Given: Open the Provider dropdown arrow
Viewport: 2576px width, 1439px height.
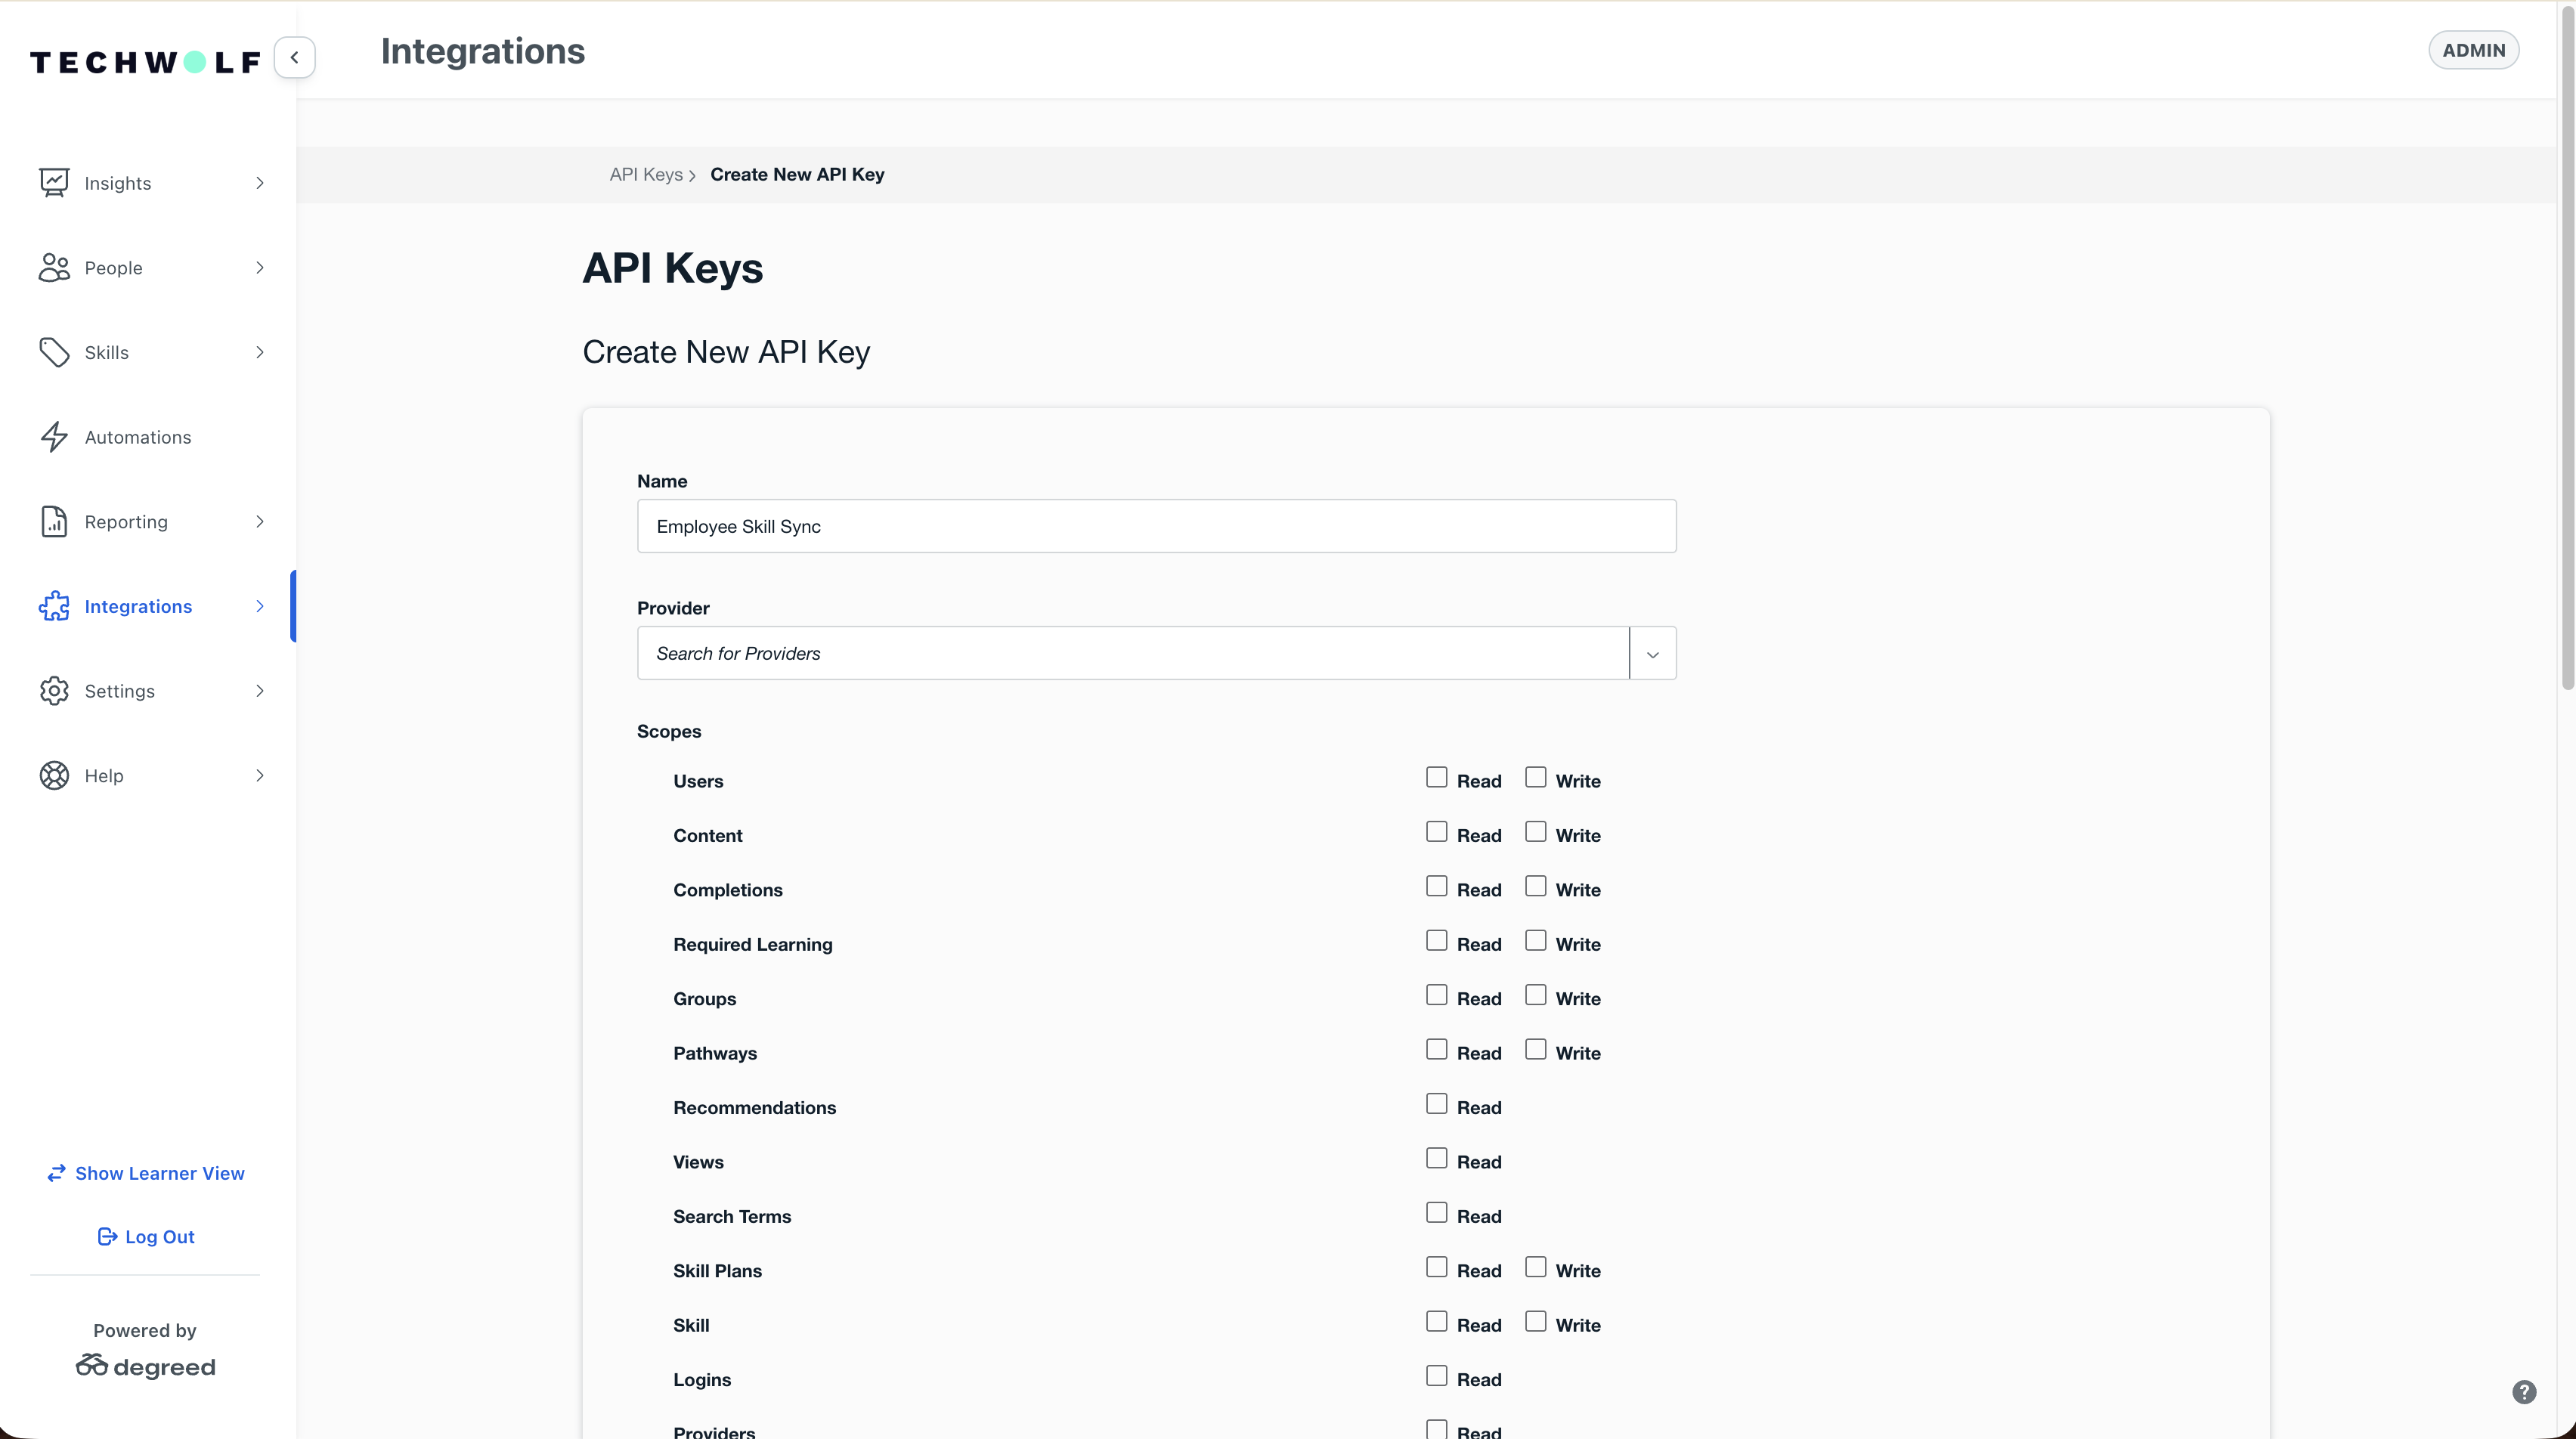Looking at the screenshot, I should pos(1652,654).
